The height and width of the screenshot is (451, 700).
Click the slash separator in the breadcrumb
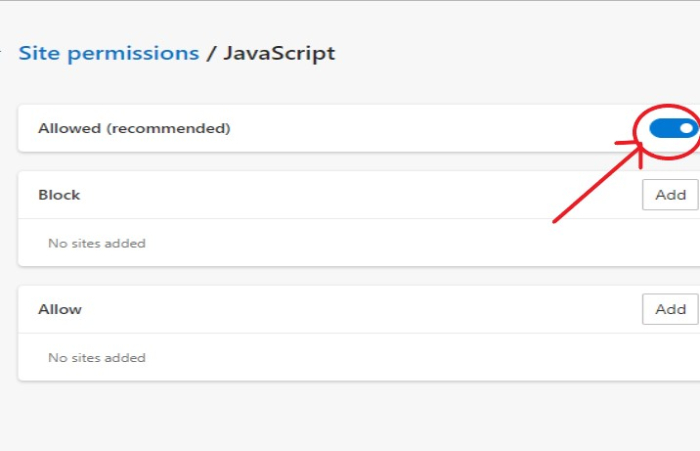211,53
